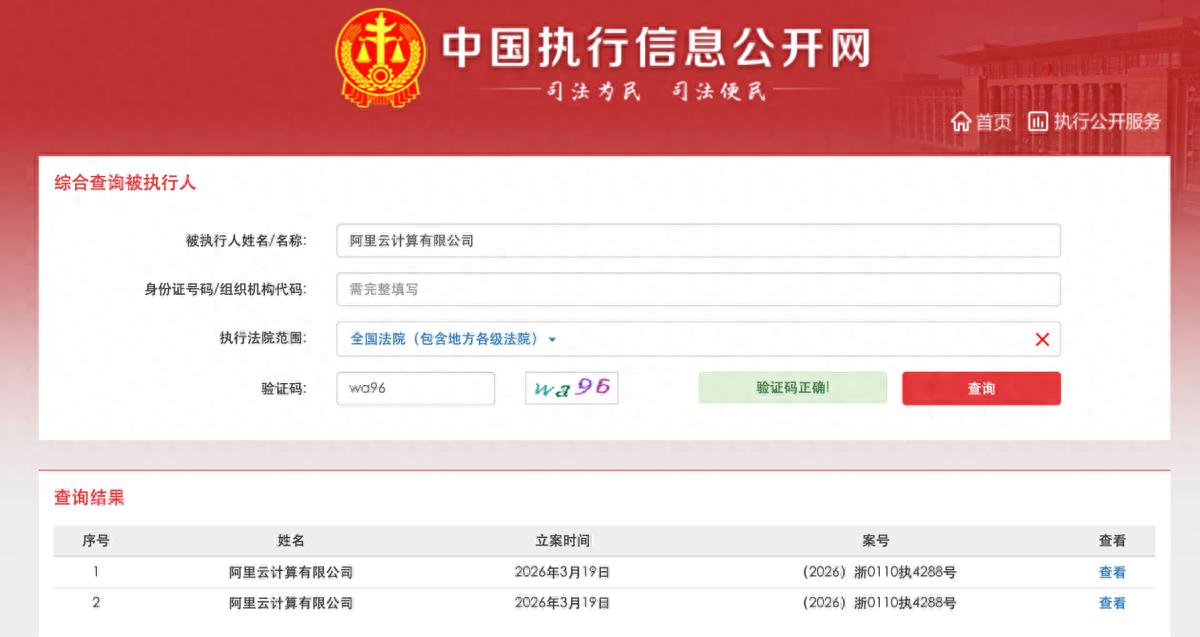Click the 姓名 column header
Screen dimensions: 1200x637
[291, 541]
